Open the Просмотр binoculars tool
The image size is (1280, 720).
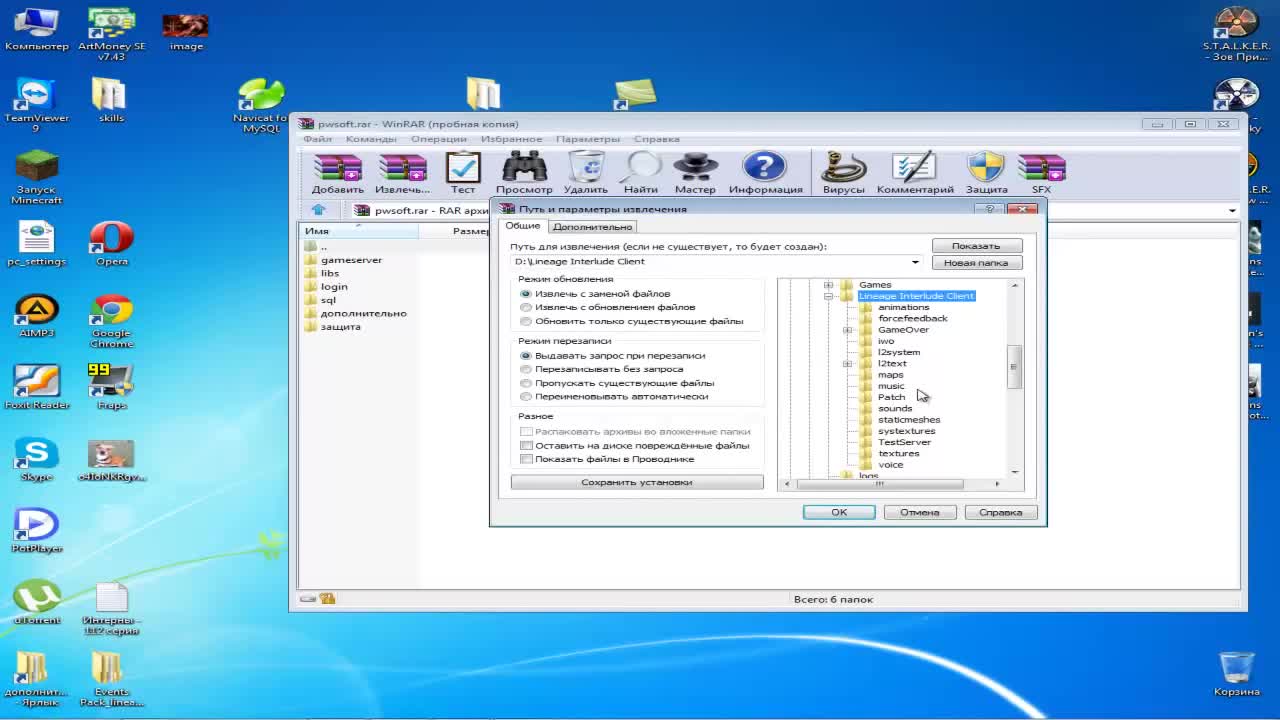pyautogui.click(x=524, y=172)
